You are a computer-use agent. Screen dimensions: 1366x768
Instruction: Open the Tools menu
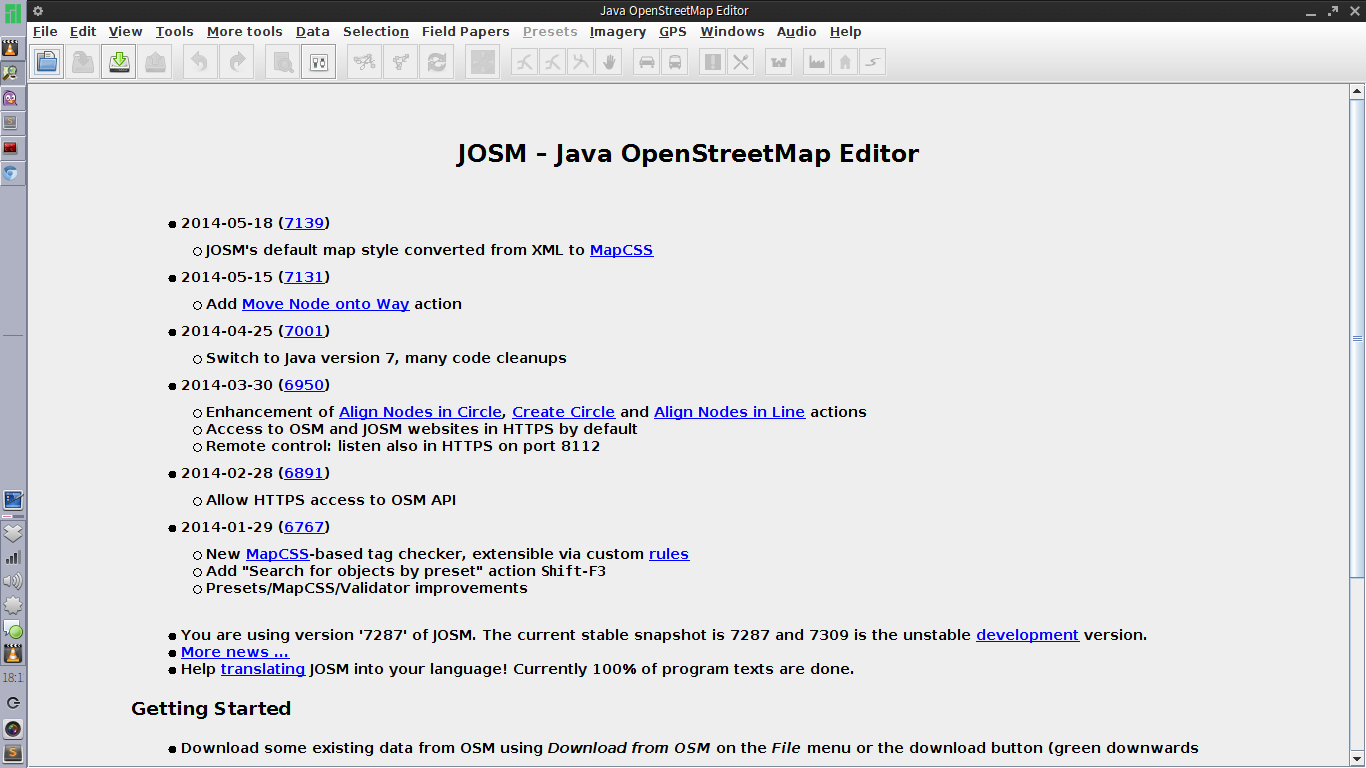174,32
